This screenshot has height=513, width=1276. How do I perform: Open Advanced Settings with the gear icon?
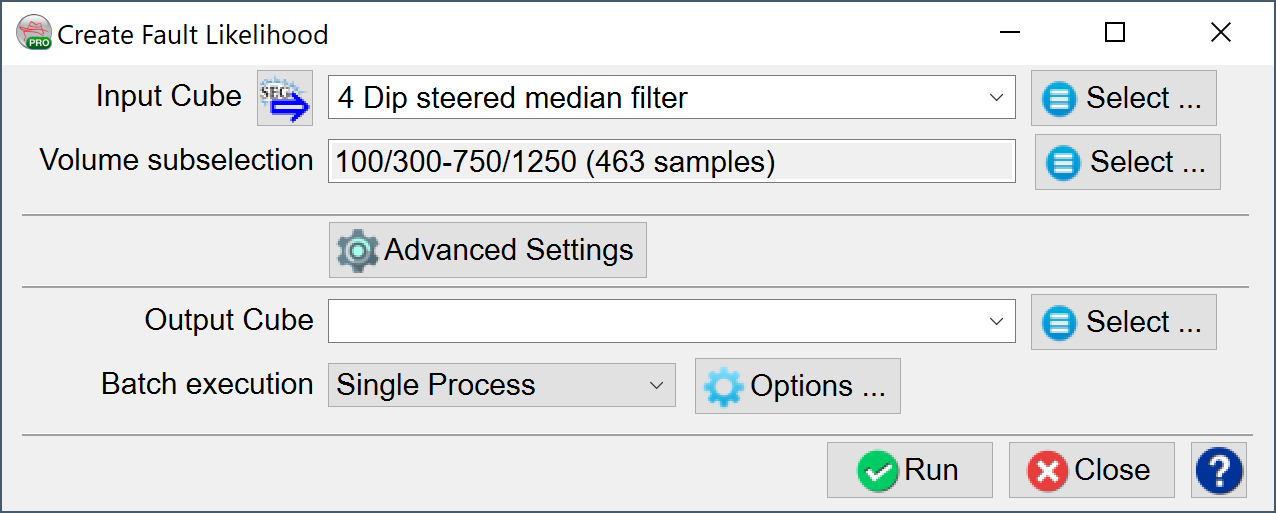[x=488, y=250]
